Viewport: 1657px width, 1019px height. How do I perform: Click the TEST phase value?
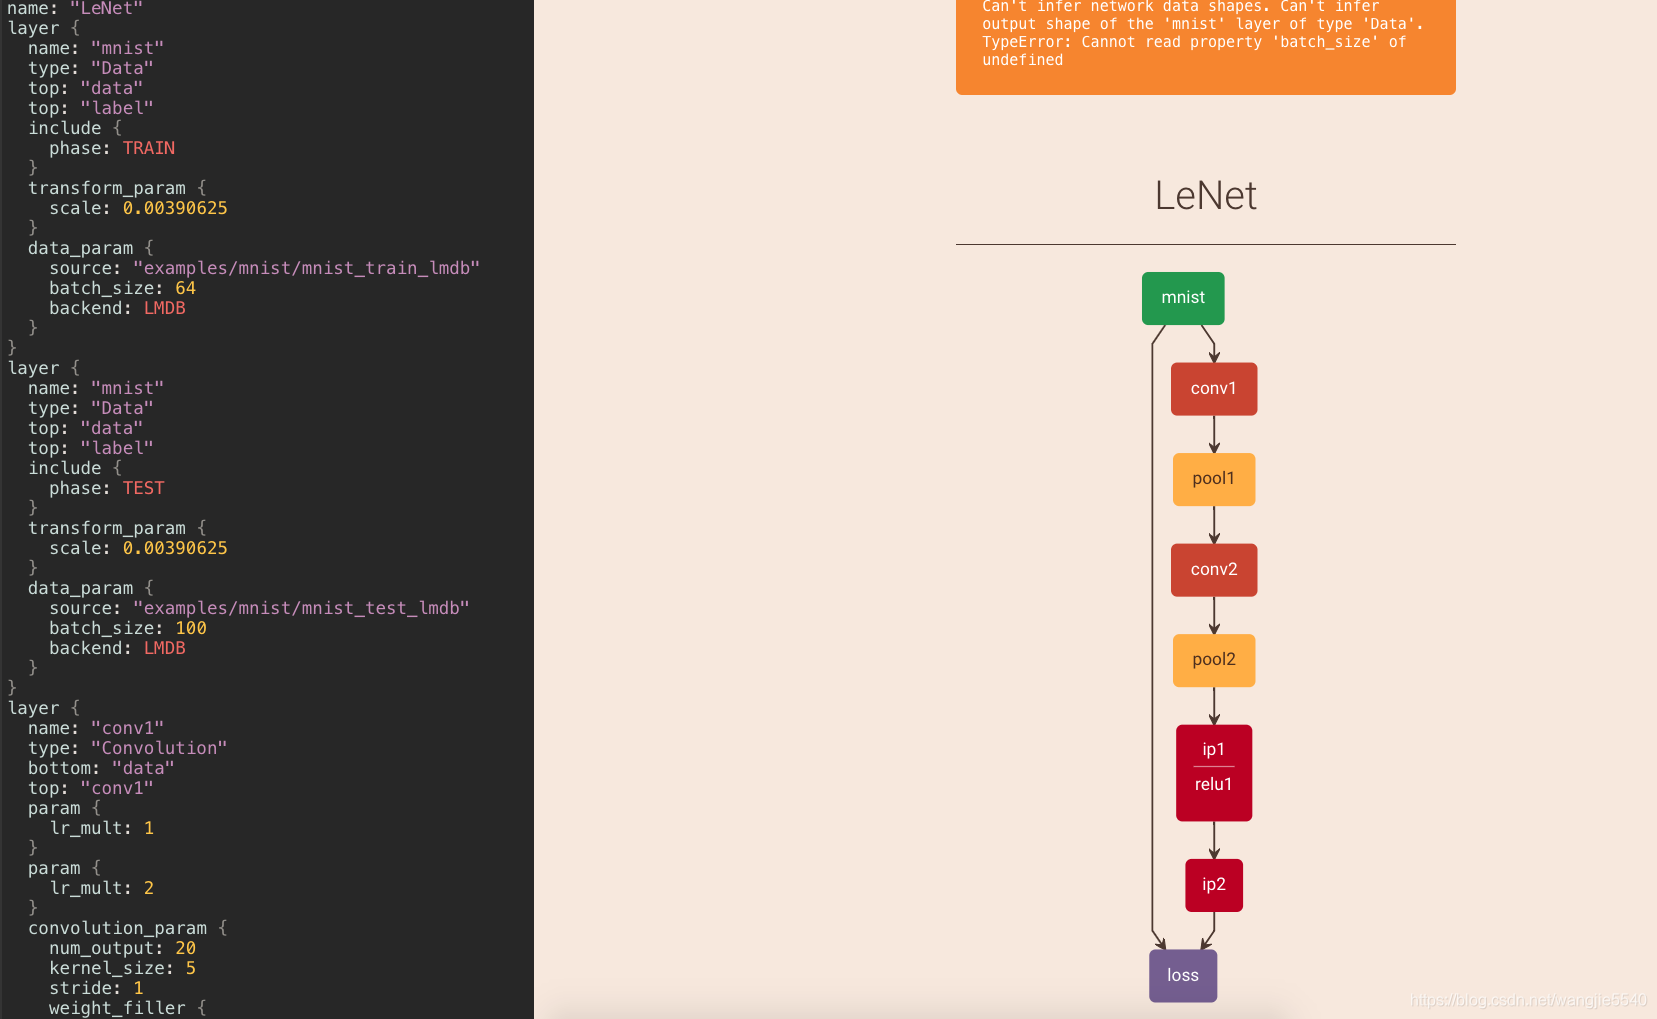pyautogui.click(x=144, y=488)
